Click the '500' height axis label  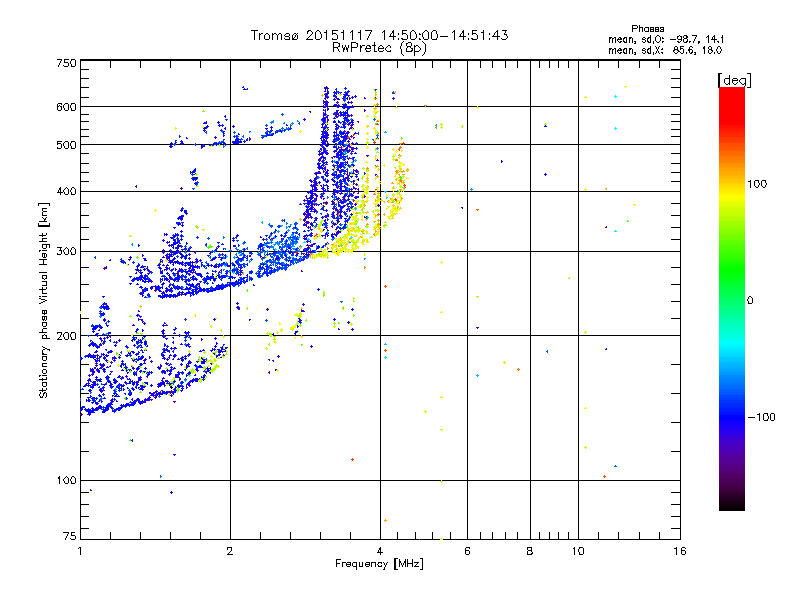(66, 145)
